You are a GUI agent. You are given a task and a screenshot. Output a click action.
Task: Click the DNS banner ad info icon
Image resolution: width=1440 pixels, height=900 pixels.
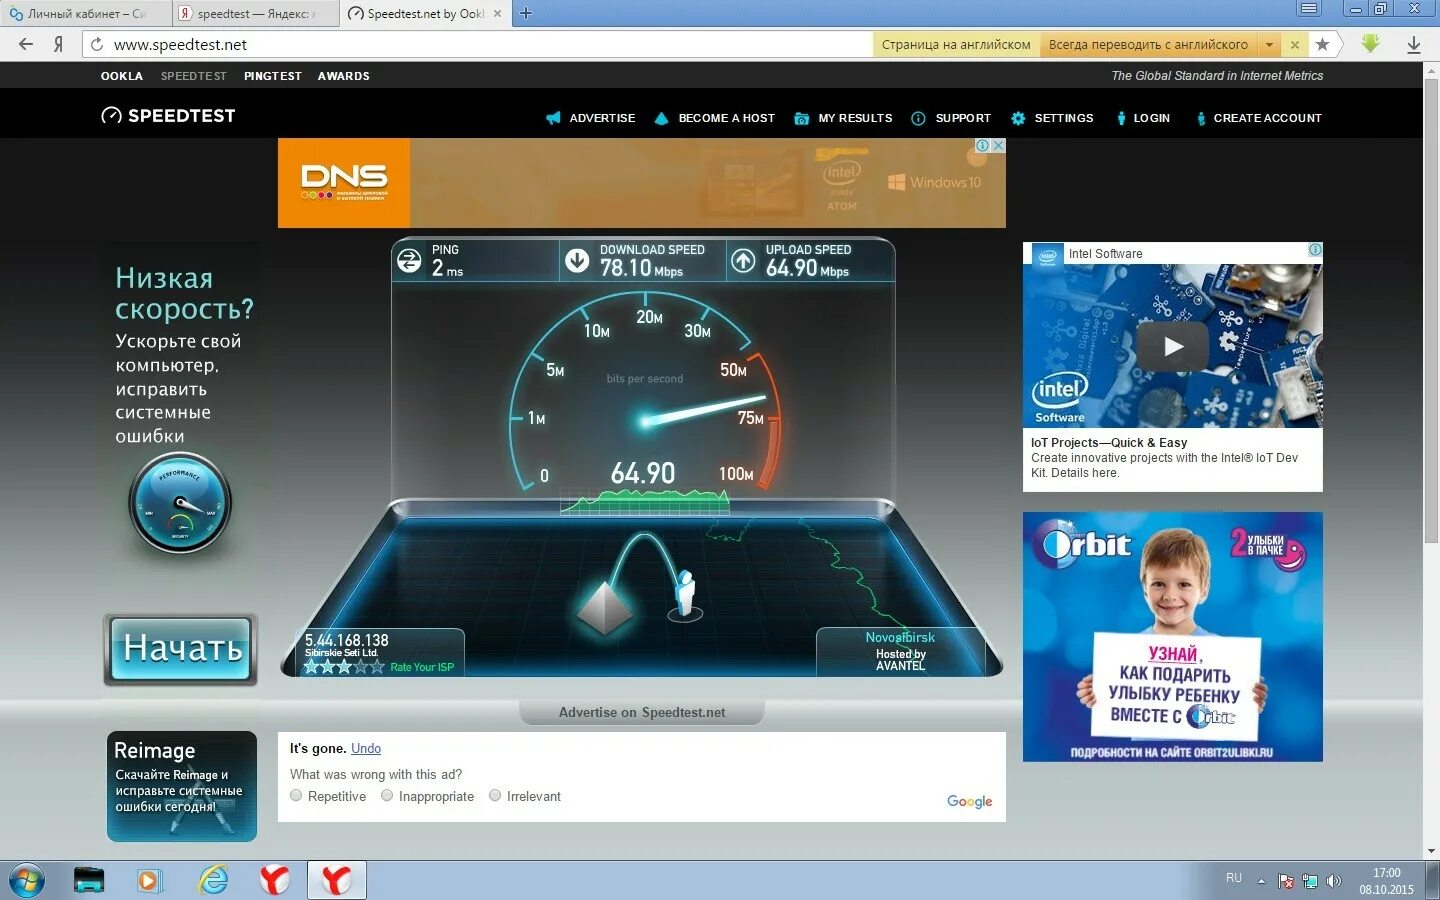pyautogui.click(x=983, y=146)
